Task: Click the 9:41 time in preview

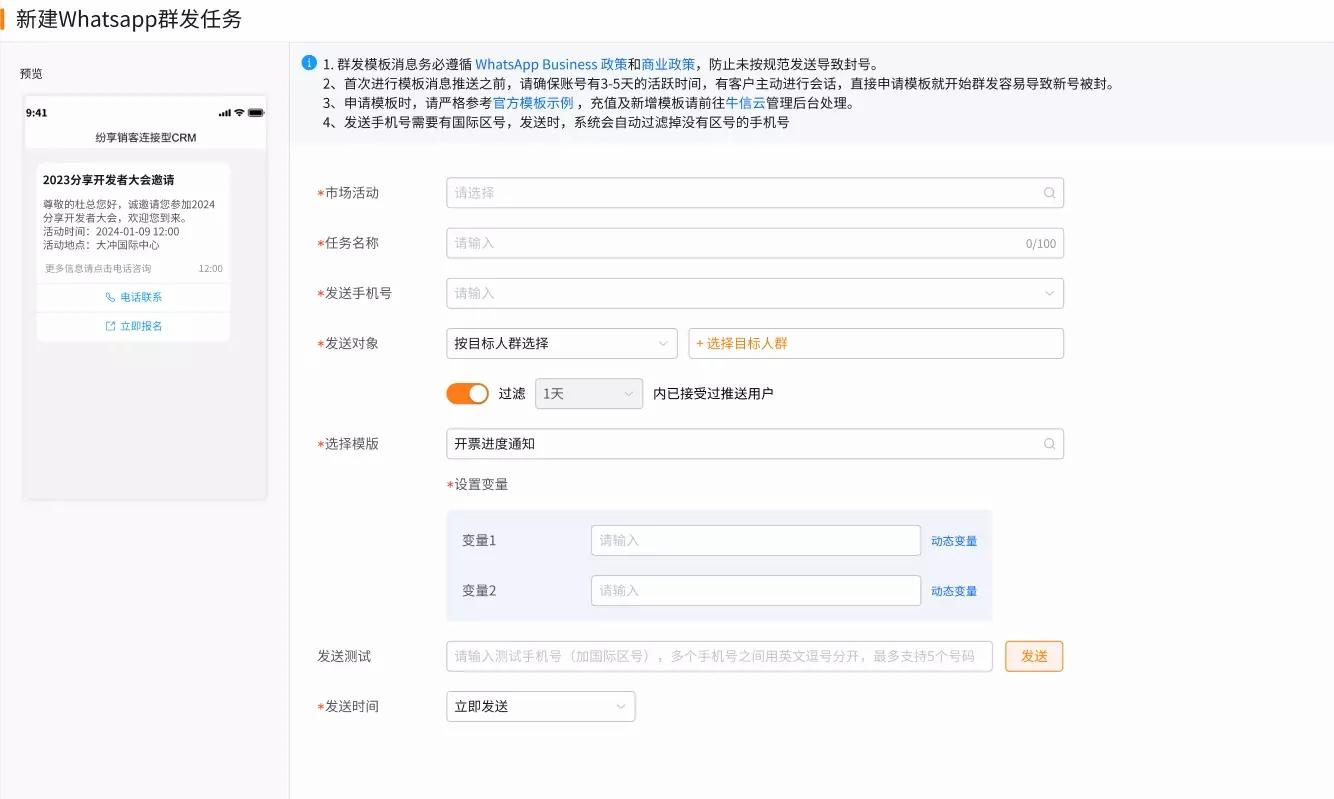Action: point(37,113)
